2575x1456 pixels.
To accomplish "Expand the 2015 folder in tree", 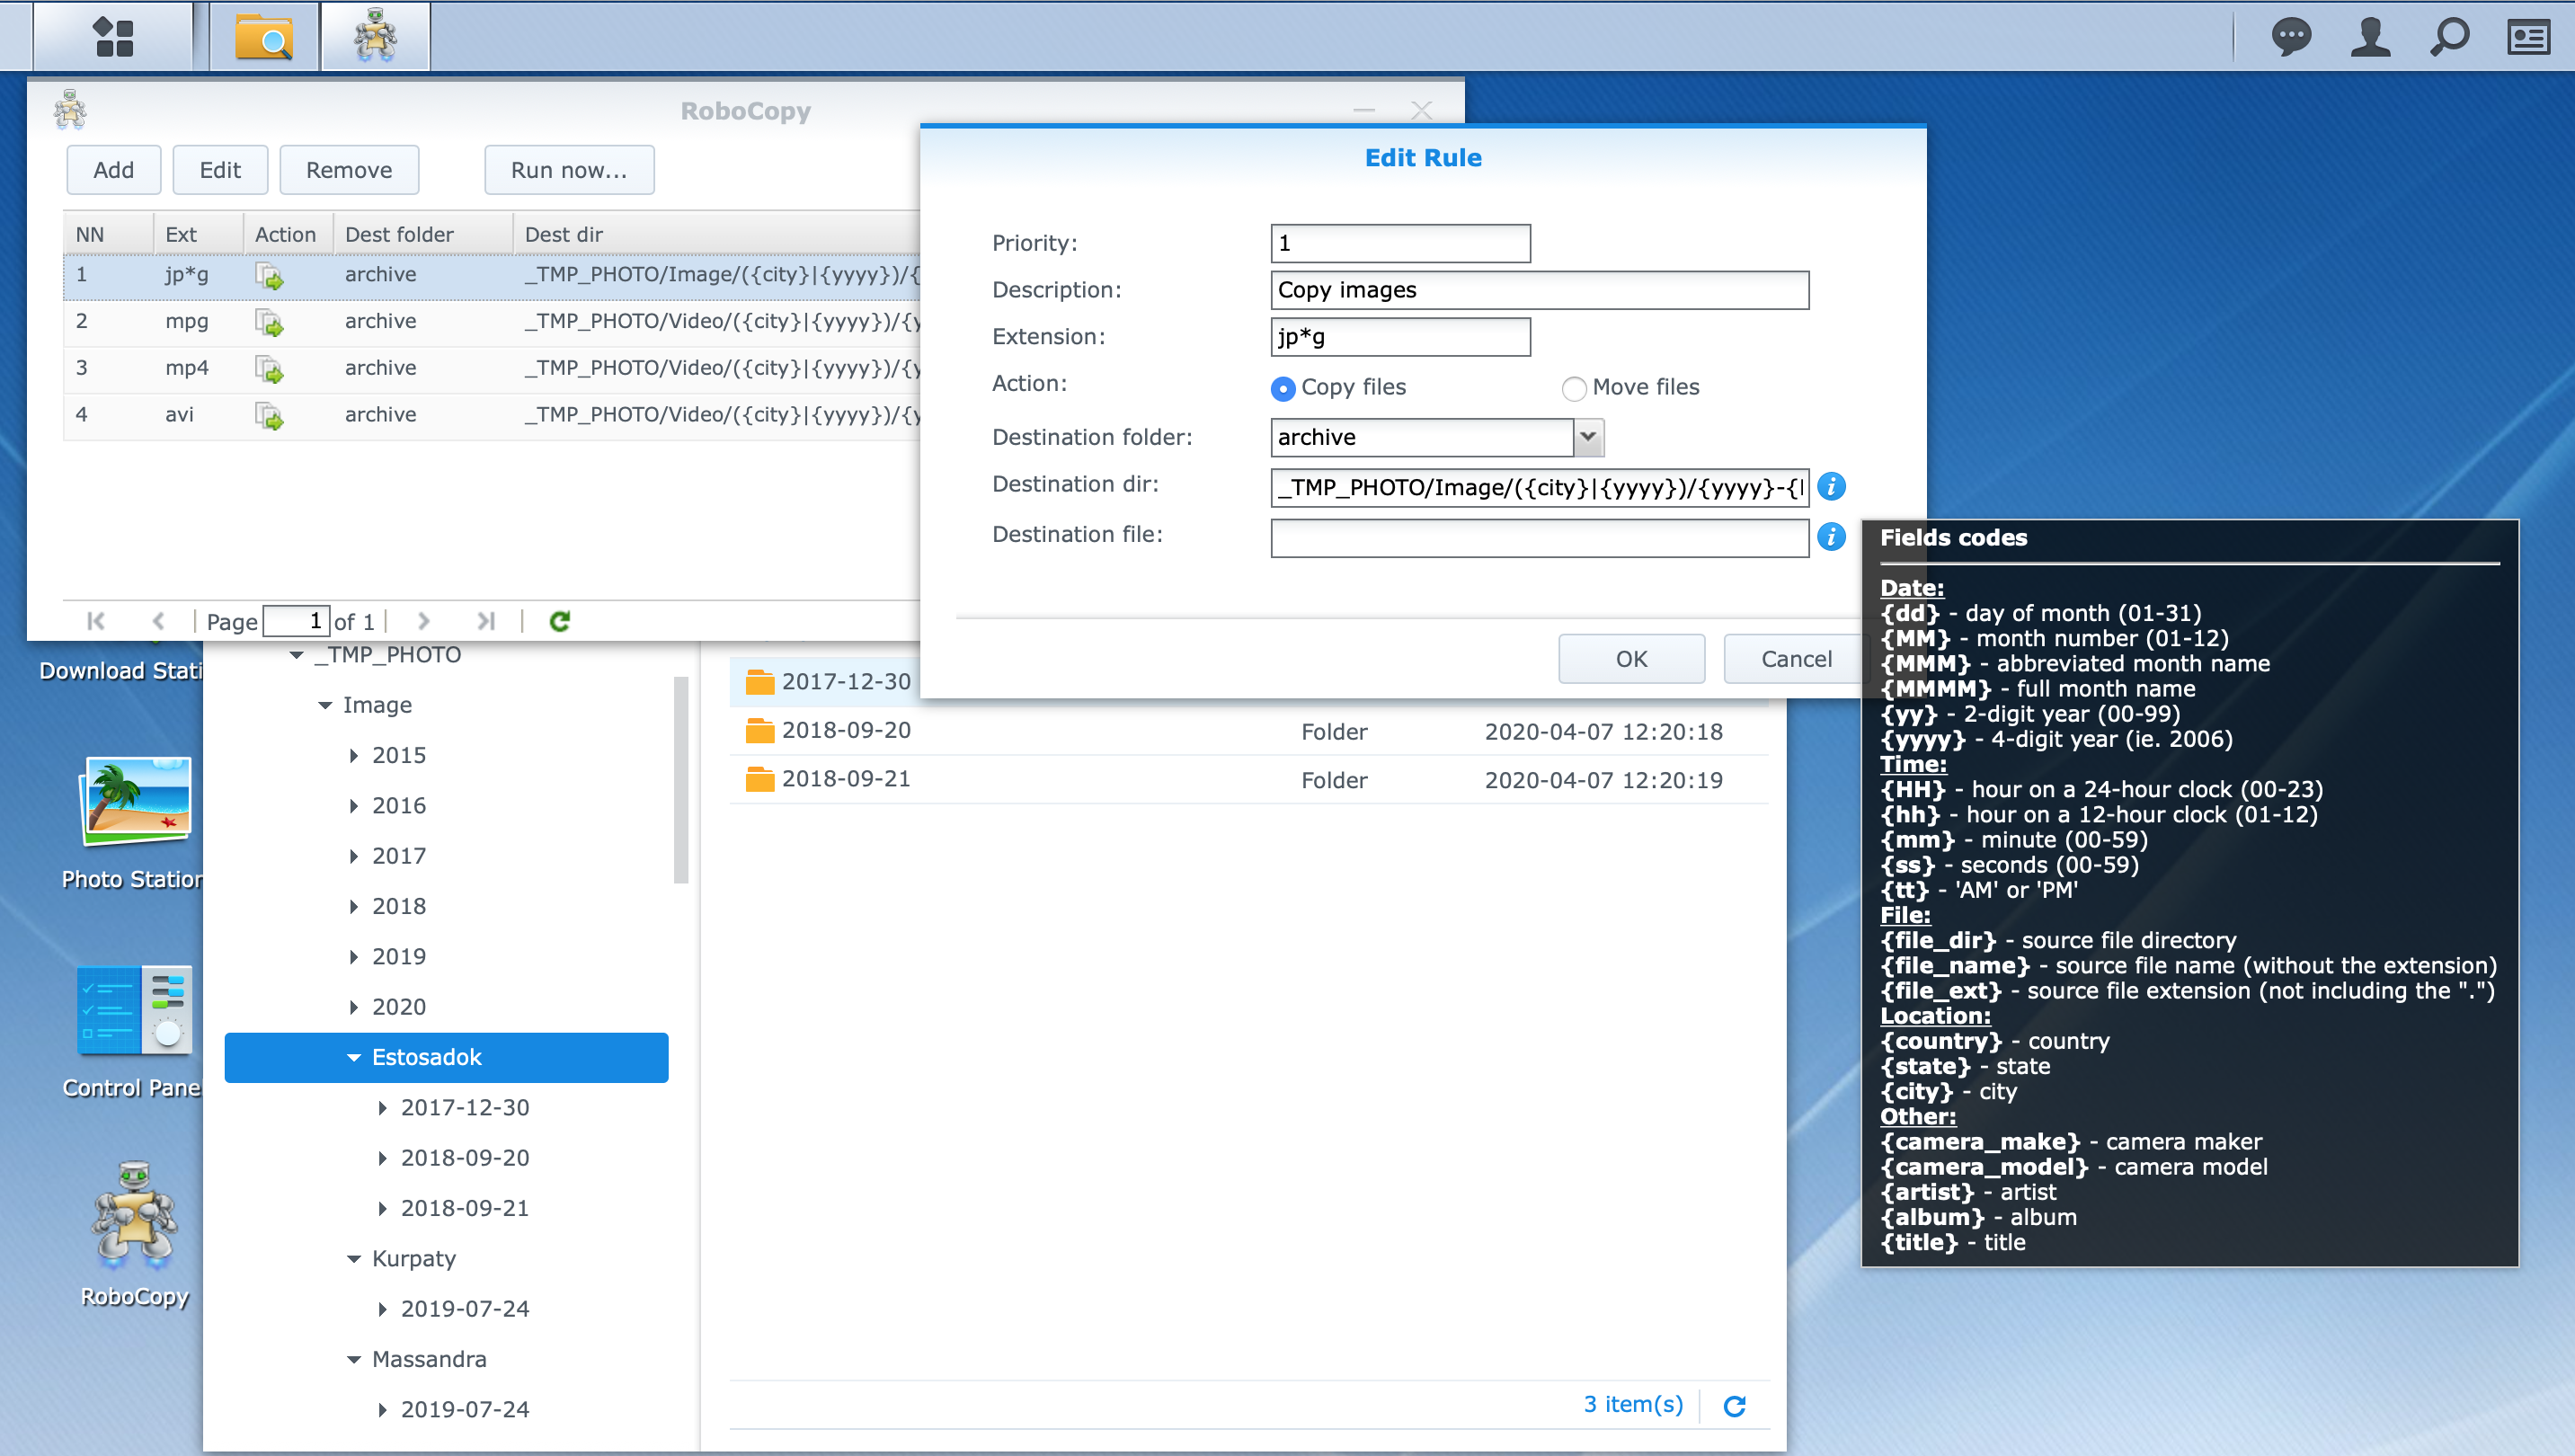I will [x=354, y=756].
